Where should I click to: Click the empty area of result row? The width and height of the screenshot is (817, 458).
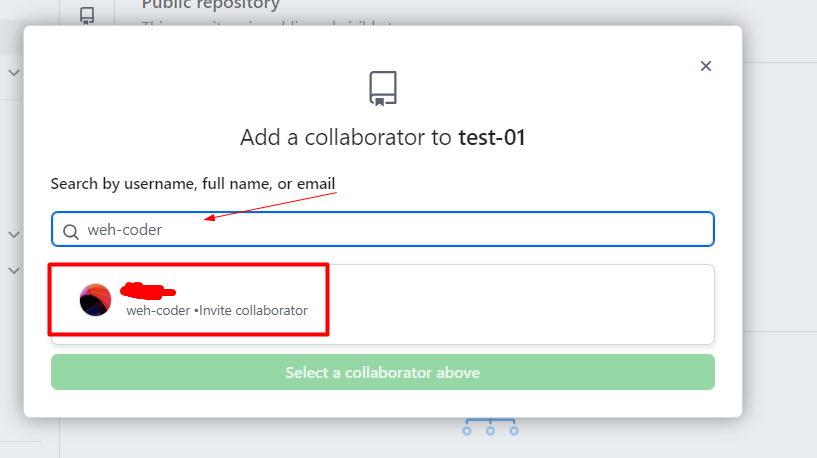pos(521,304)
